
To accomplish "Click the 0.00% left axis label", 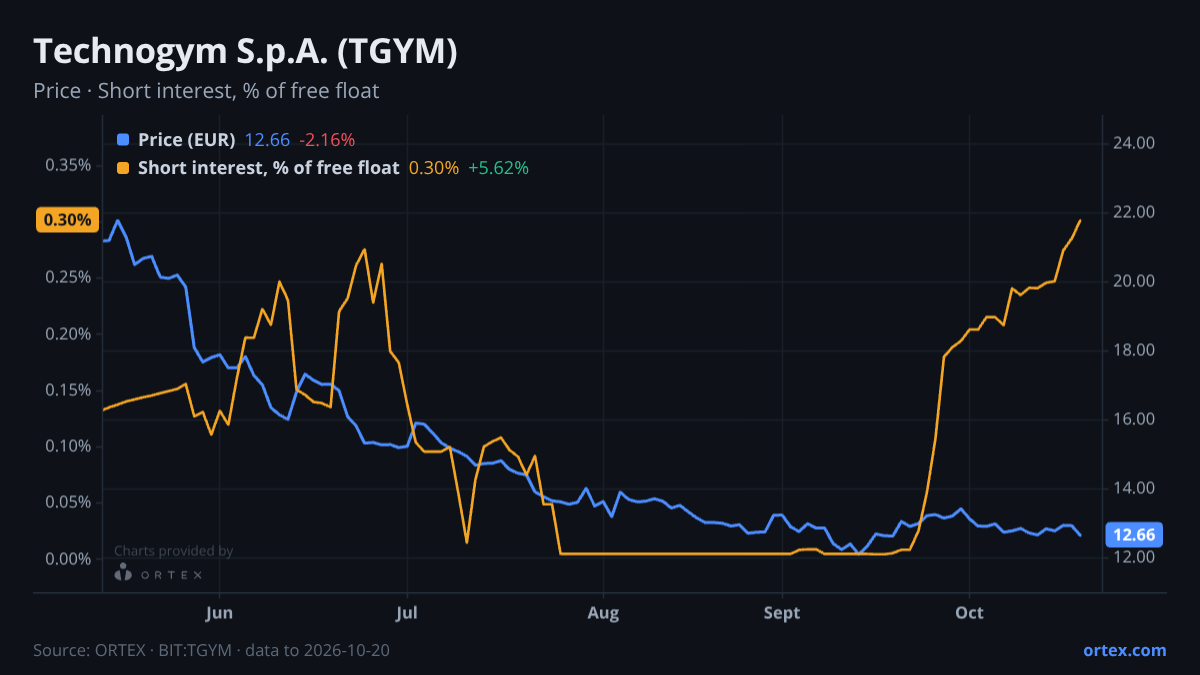I will click(x=68, y=558).
